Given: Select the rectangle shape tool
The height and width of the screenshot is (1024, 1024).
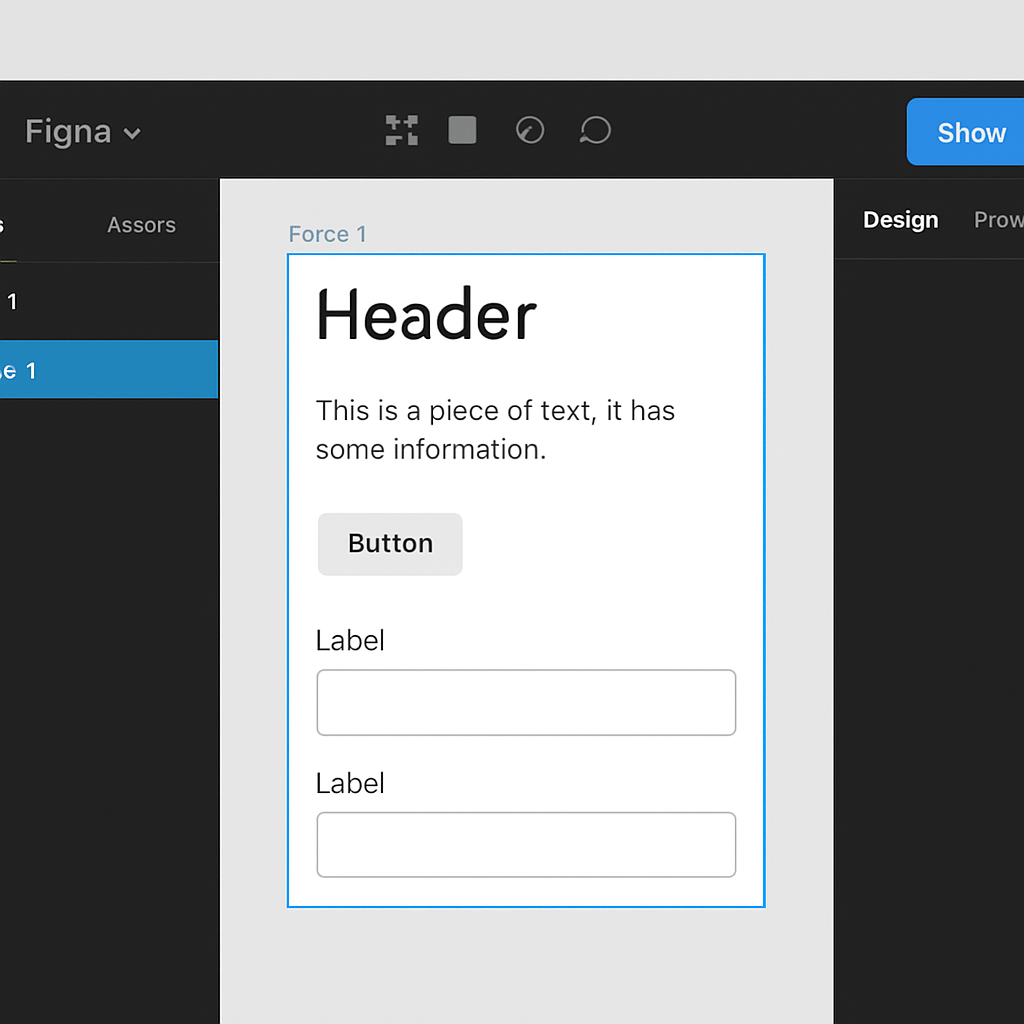Looking at the screenshot, I should point(462,130).
